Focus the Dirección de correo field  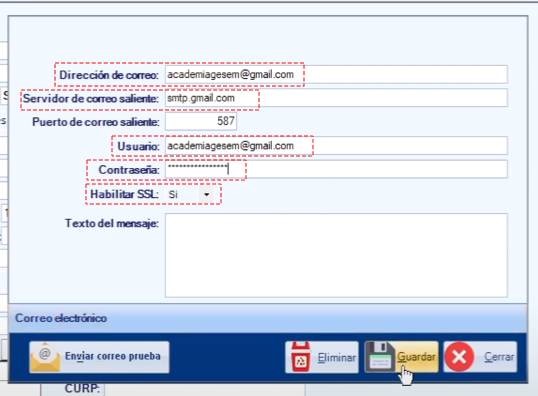tap(336, 74)
